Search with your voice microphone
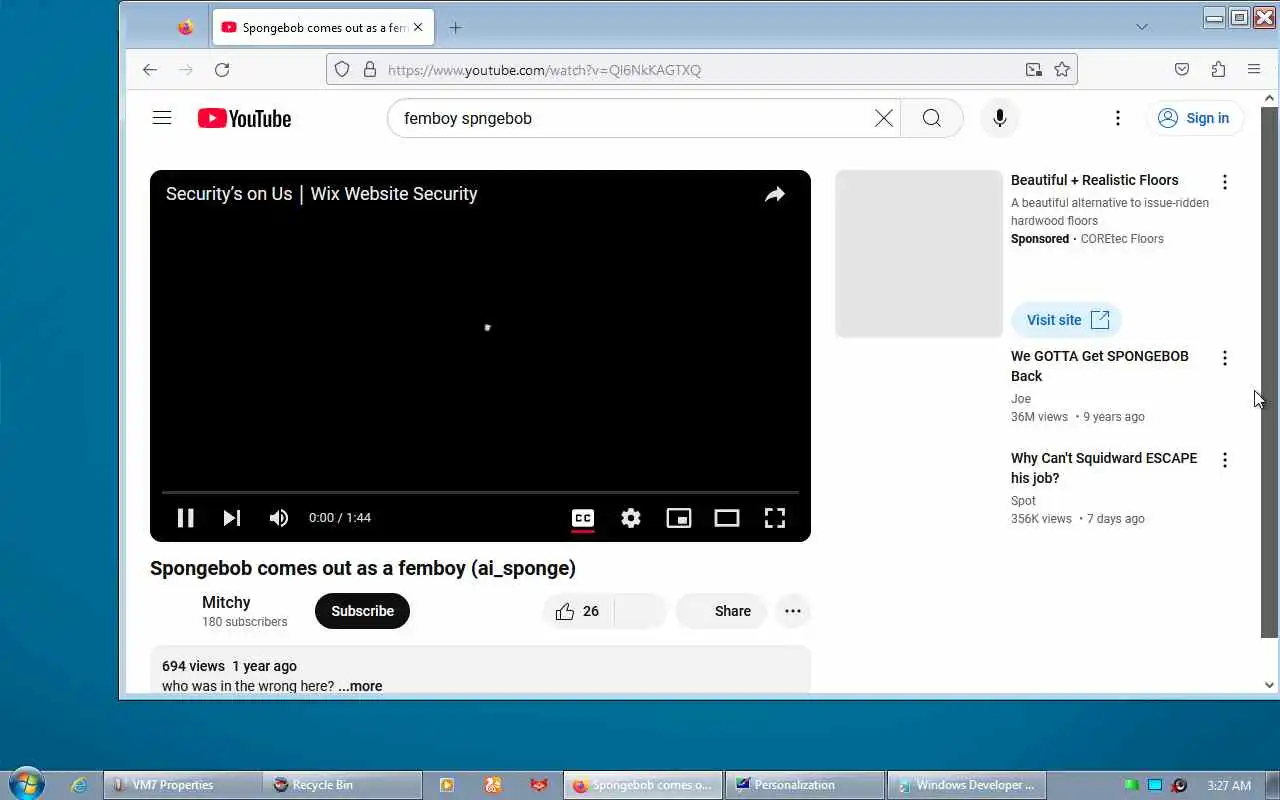1280x800 pixels. (999, 118)
